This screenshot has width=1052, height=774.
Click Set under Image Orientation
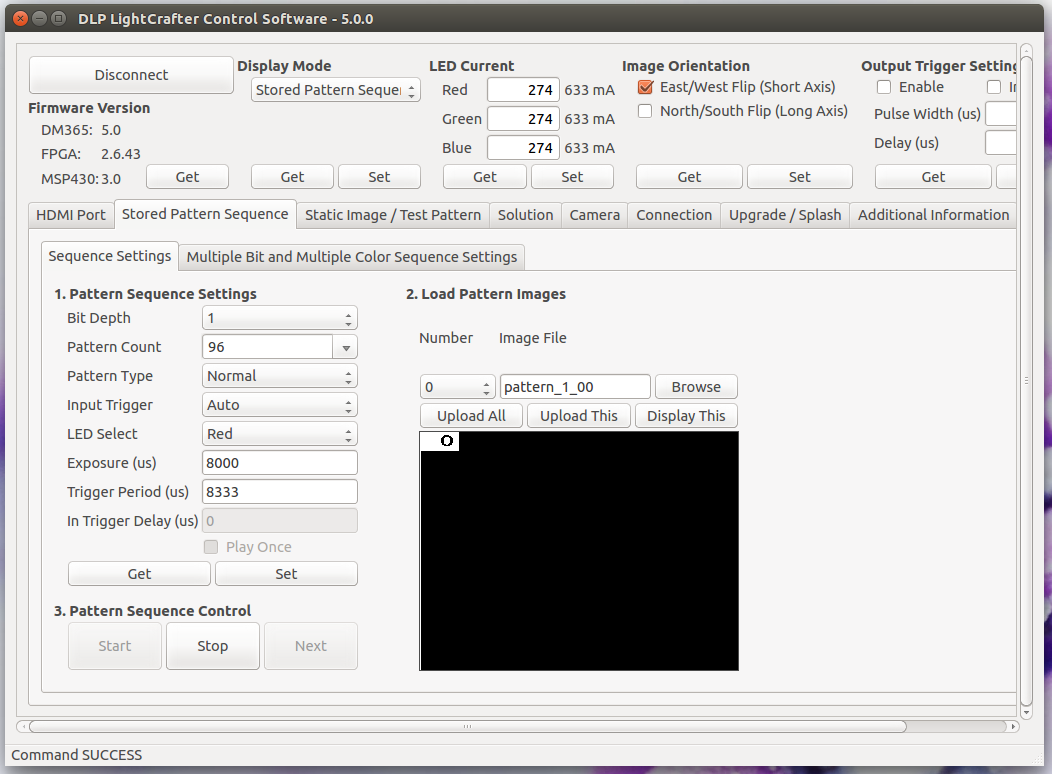pyautogui.click(x=800, y=177)
